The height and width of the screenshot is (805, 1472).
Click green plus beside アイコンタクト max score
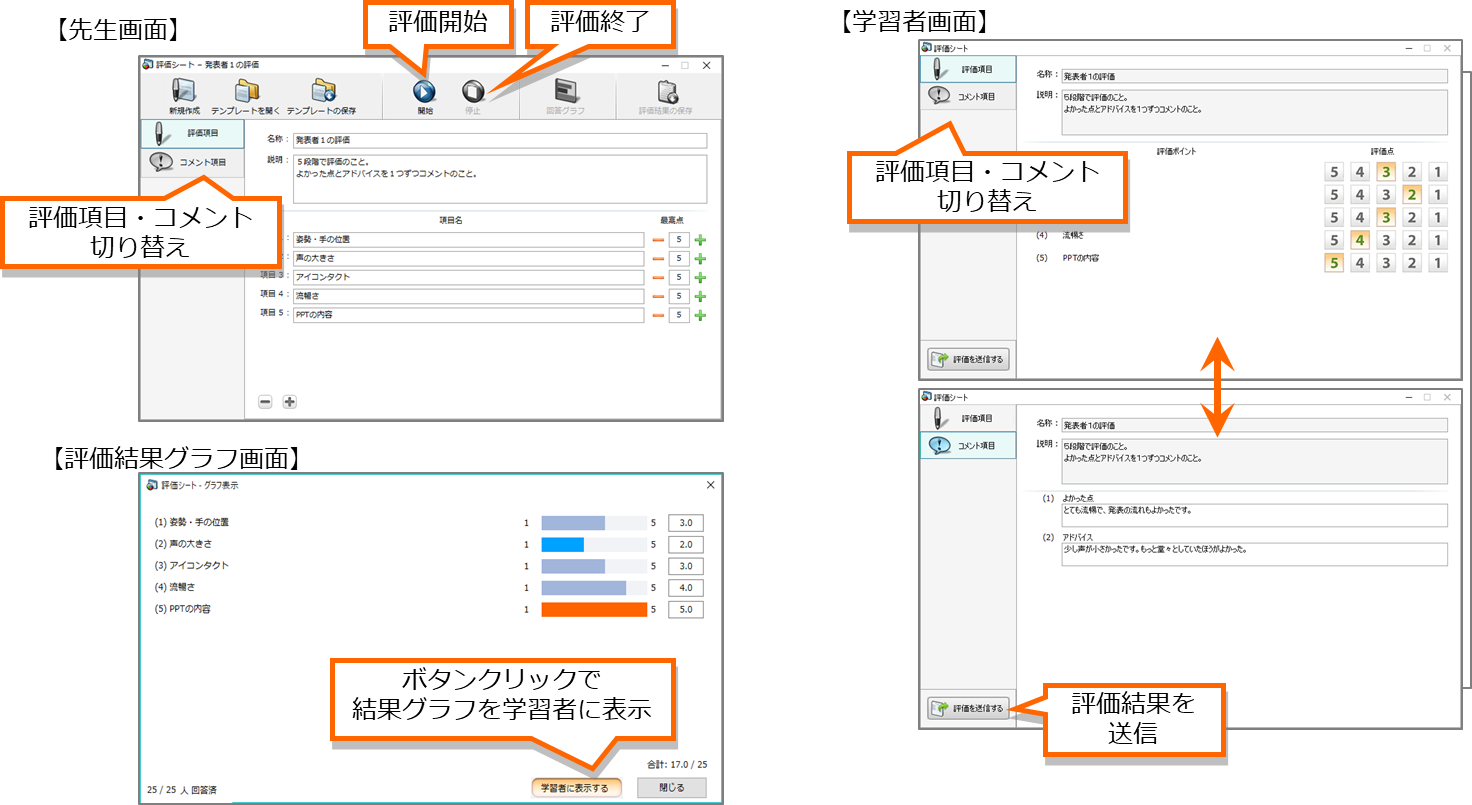tap(700, 277)
